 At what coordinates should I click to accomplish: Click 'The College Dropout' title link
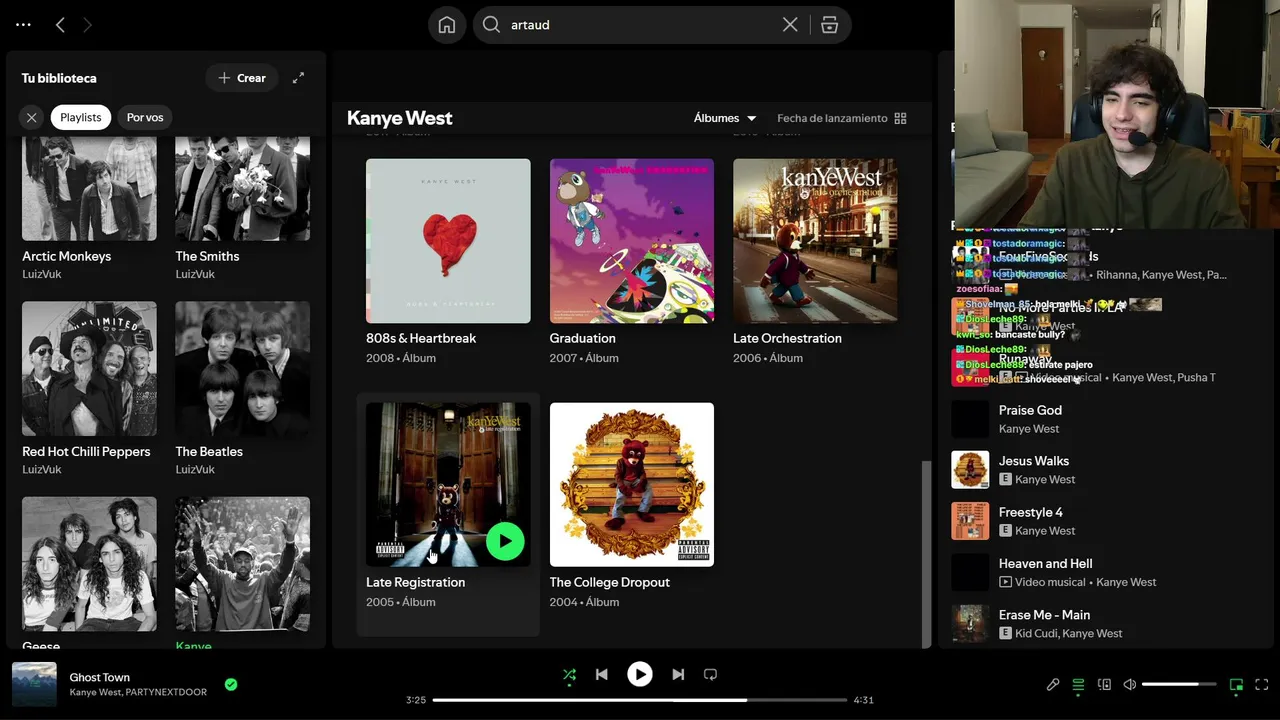click(x=609, y=582)
